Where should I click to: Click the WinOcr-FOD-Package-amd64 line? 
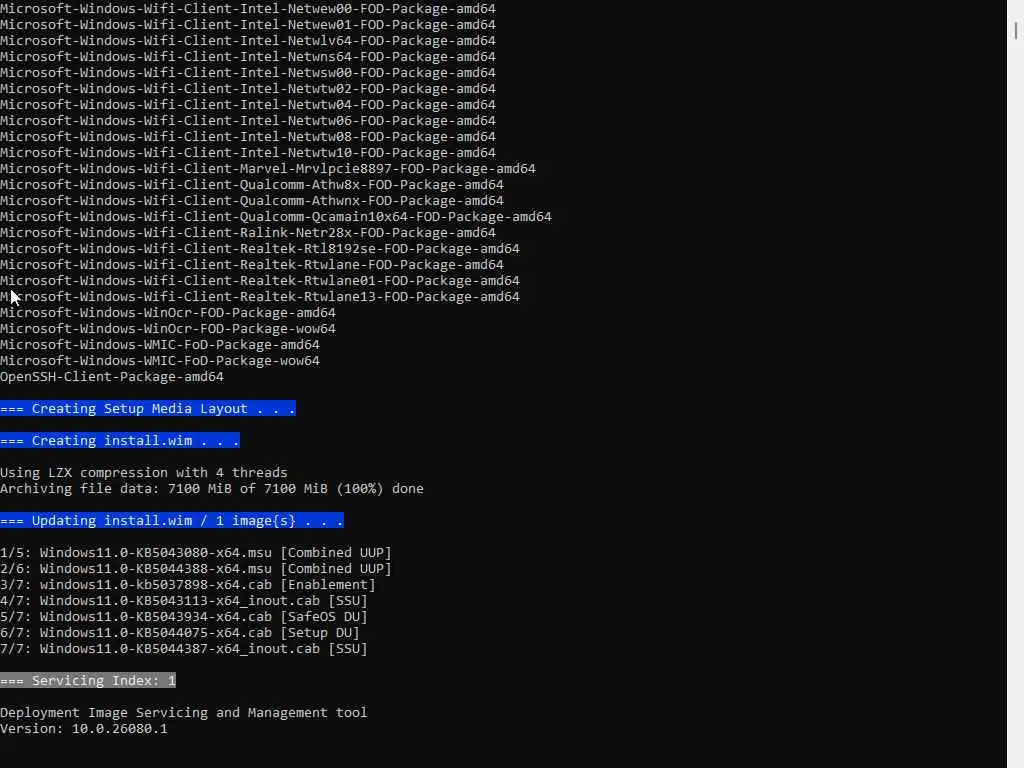(168, 312)
